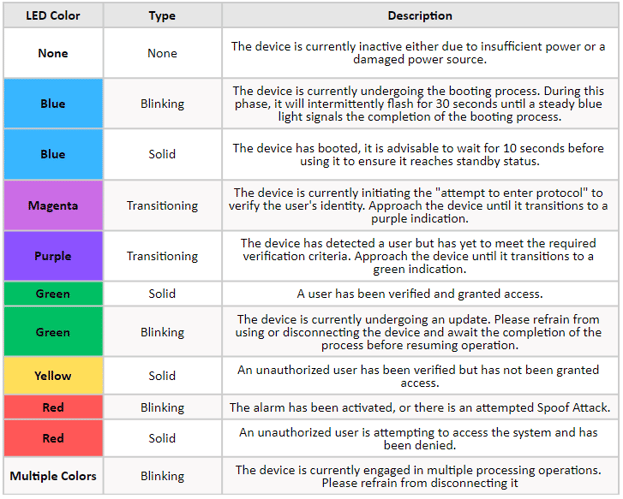
Task: Select the description about multiple processing operations
Action: tap(419, 476)
